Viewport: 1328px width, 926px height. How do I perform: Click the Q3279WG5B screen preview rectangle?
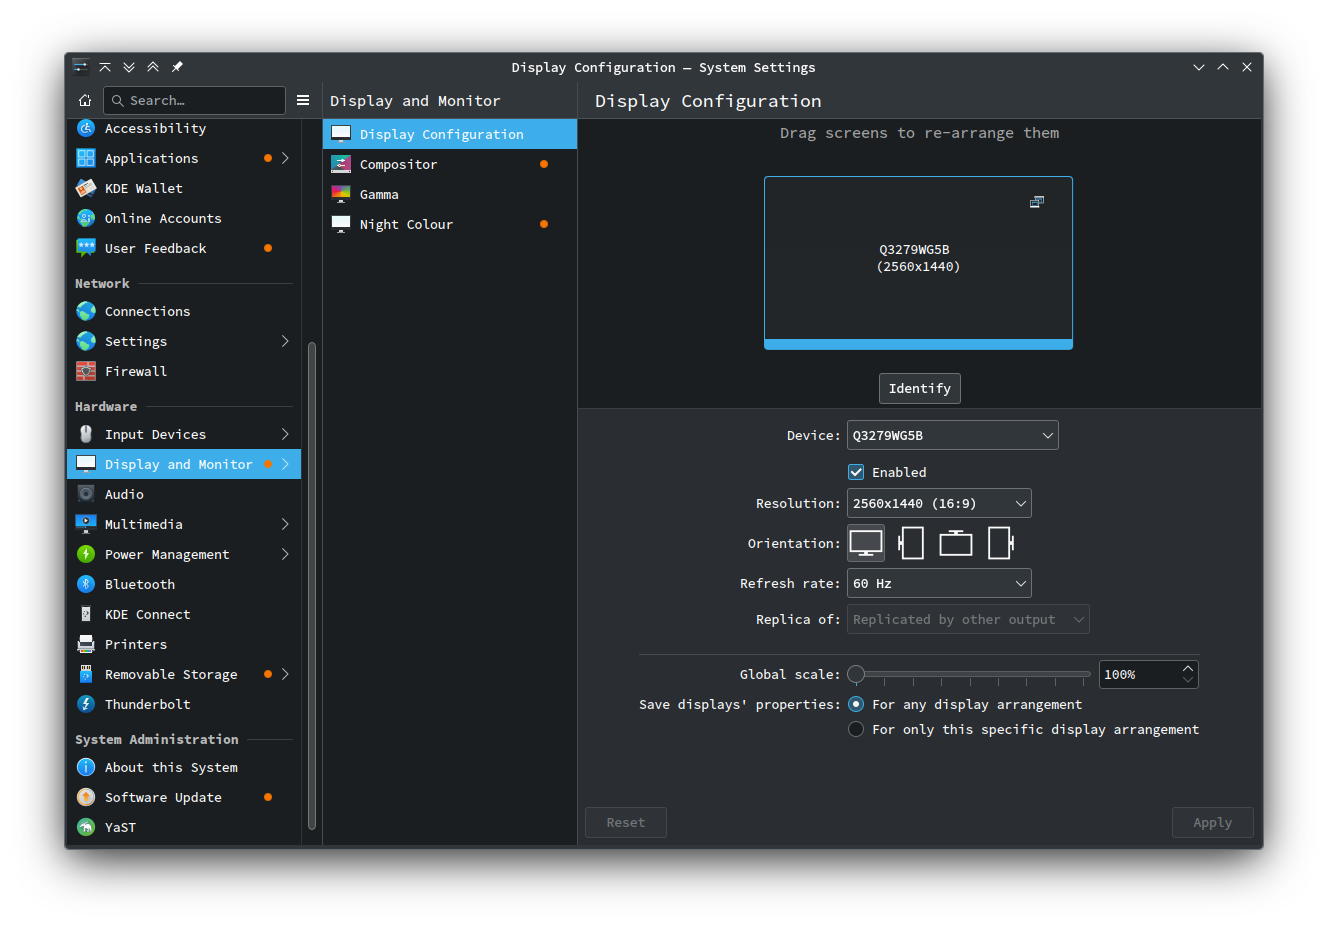(x=918, y=263)
